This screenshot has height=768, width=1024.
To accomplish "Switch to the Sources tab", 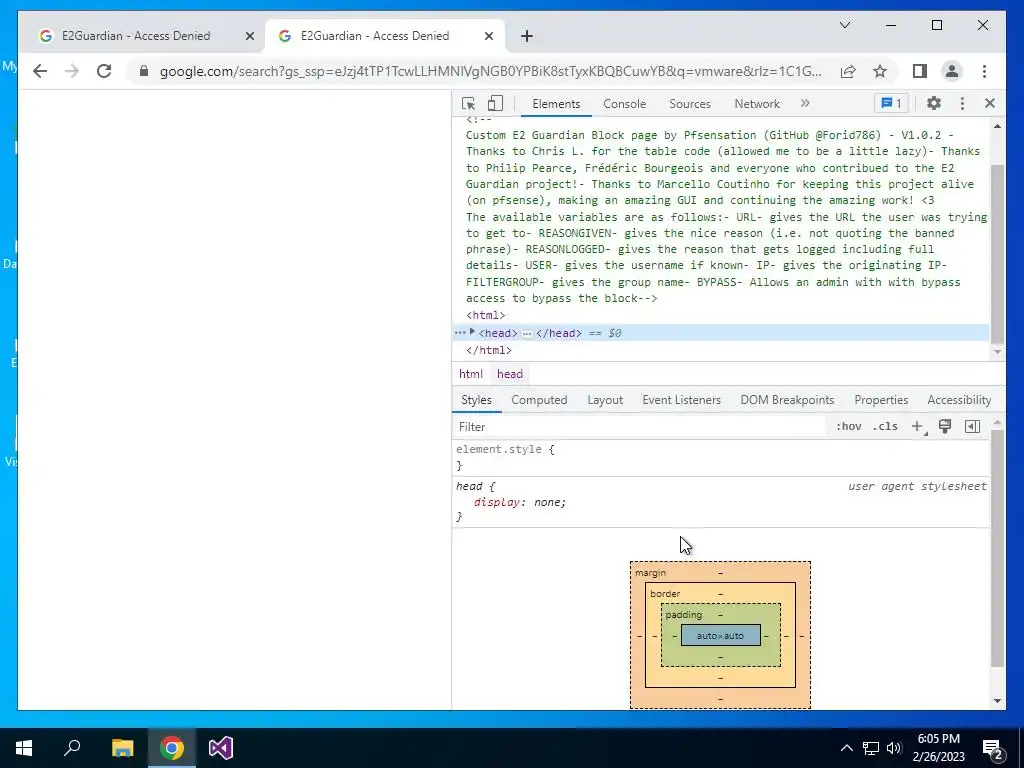I will 690,104.
